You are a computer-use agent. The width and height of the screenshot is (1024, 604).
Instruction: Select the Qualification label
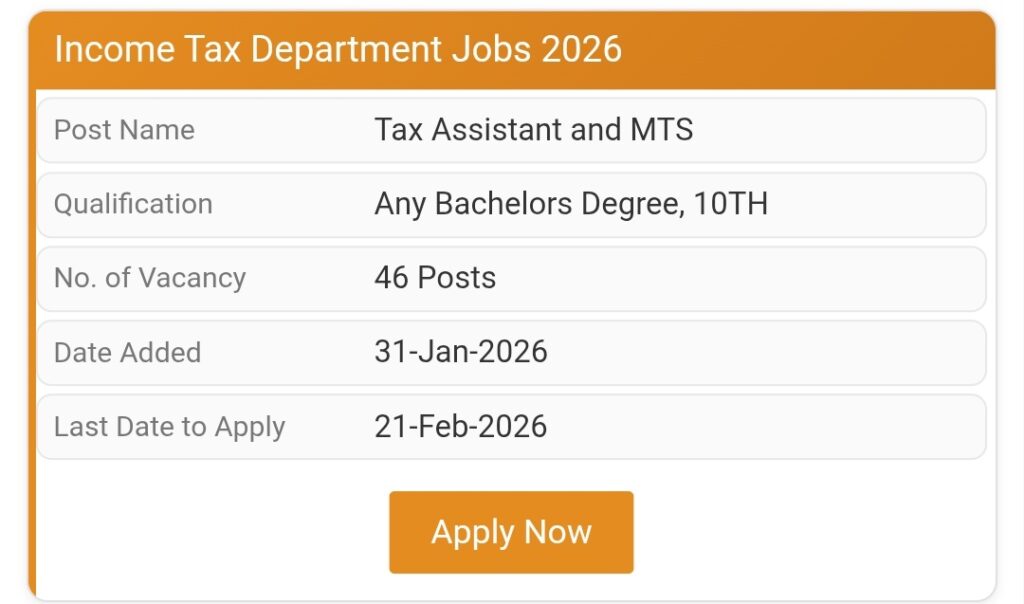pyautogui.click(x=133, y=204)
